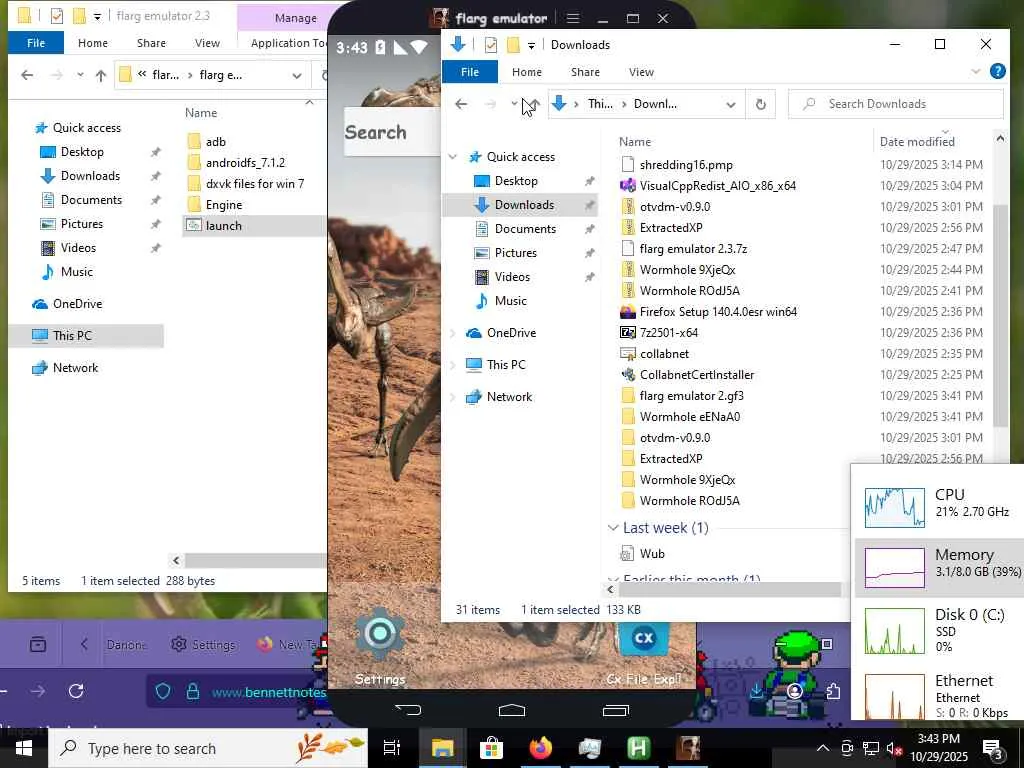This screenshot has width=1024, height=768.
Task: Open Cx File Explorer app icon
Action: pyautogui.click(x=643, y=639)
